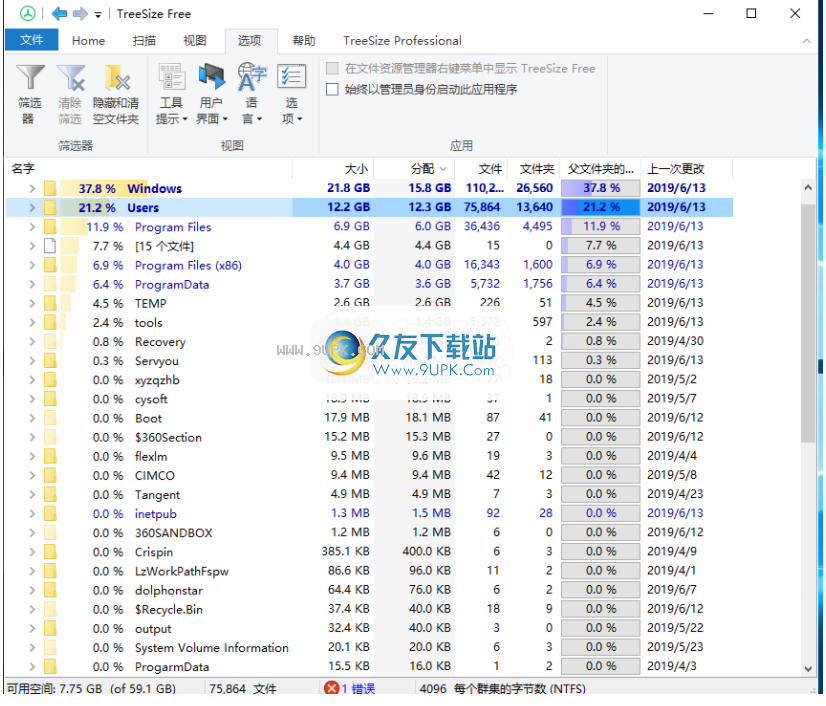Collapse the ribbon with the top-right caret

(x=807, y=41)
